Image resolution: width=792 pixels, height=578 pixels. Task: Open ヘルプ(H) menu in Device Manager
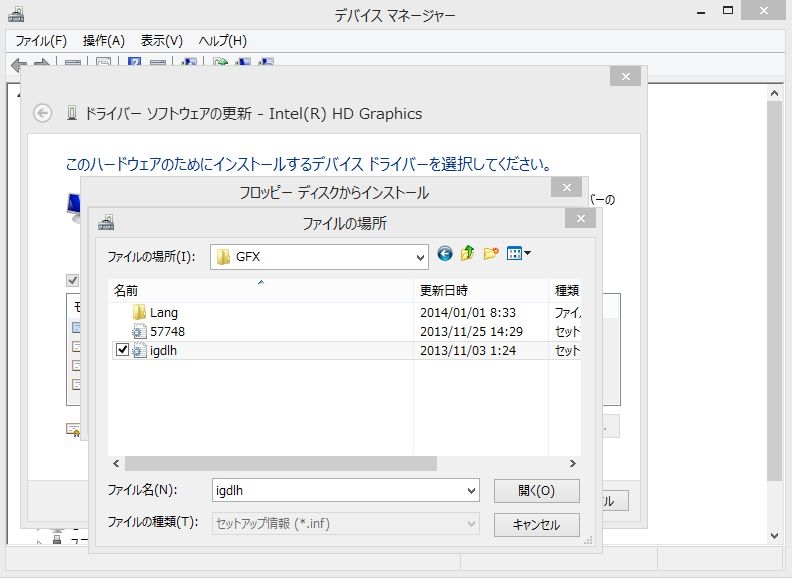click(223, 41)
